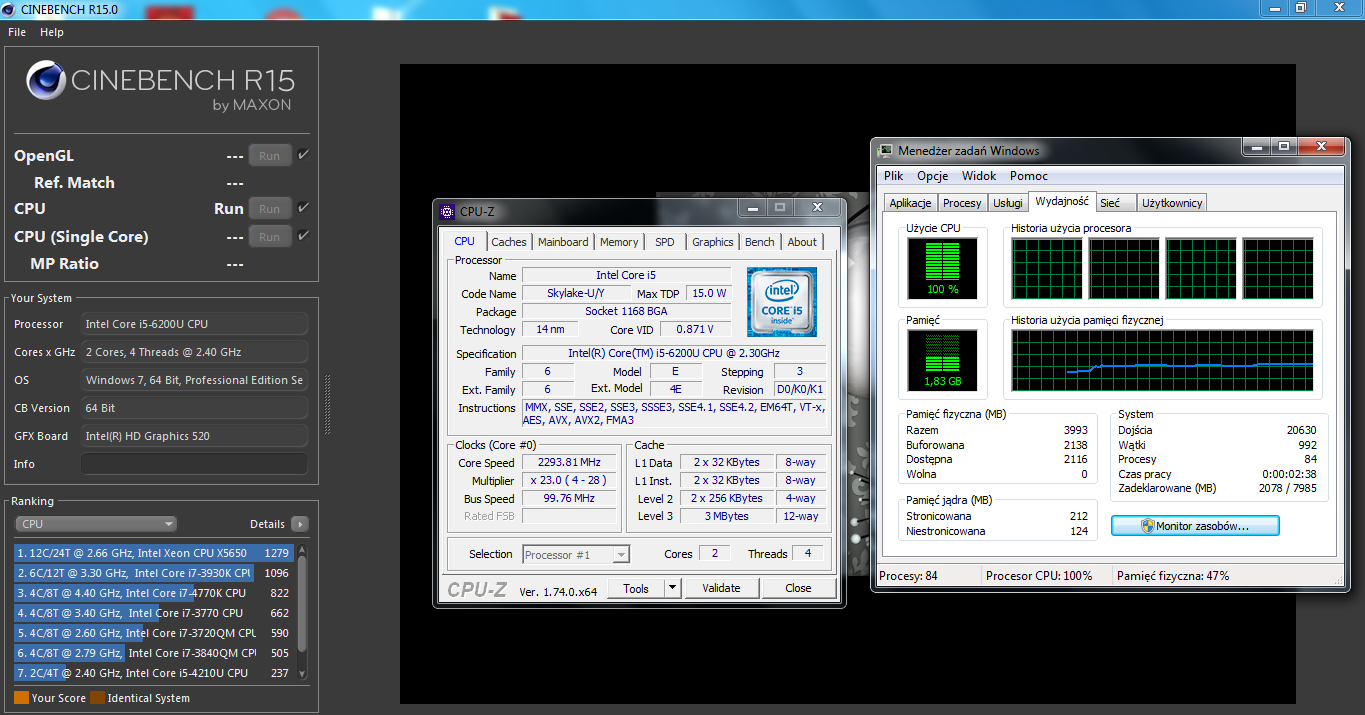Image resolution: width=1365 pixels, height=715 pixels.
Task: Click the ranking list vertical scrollbar
Action: [302, 612]
